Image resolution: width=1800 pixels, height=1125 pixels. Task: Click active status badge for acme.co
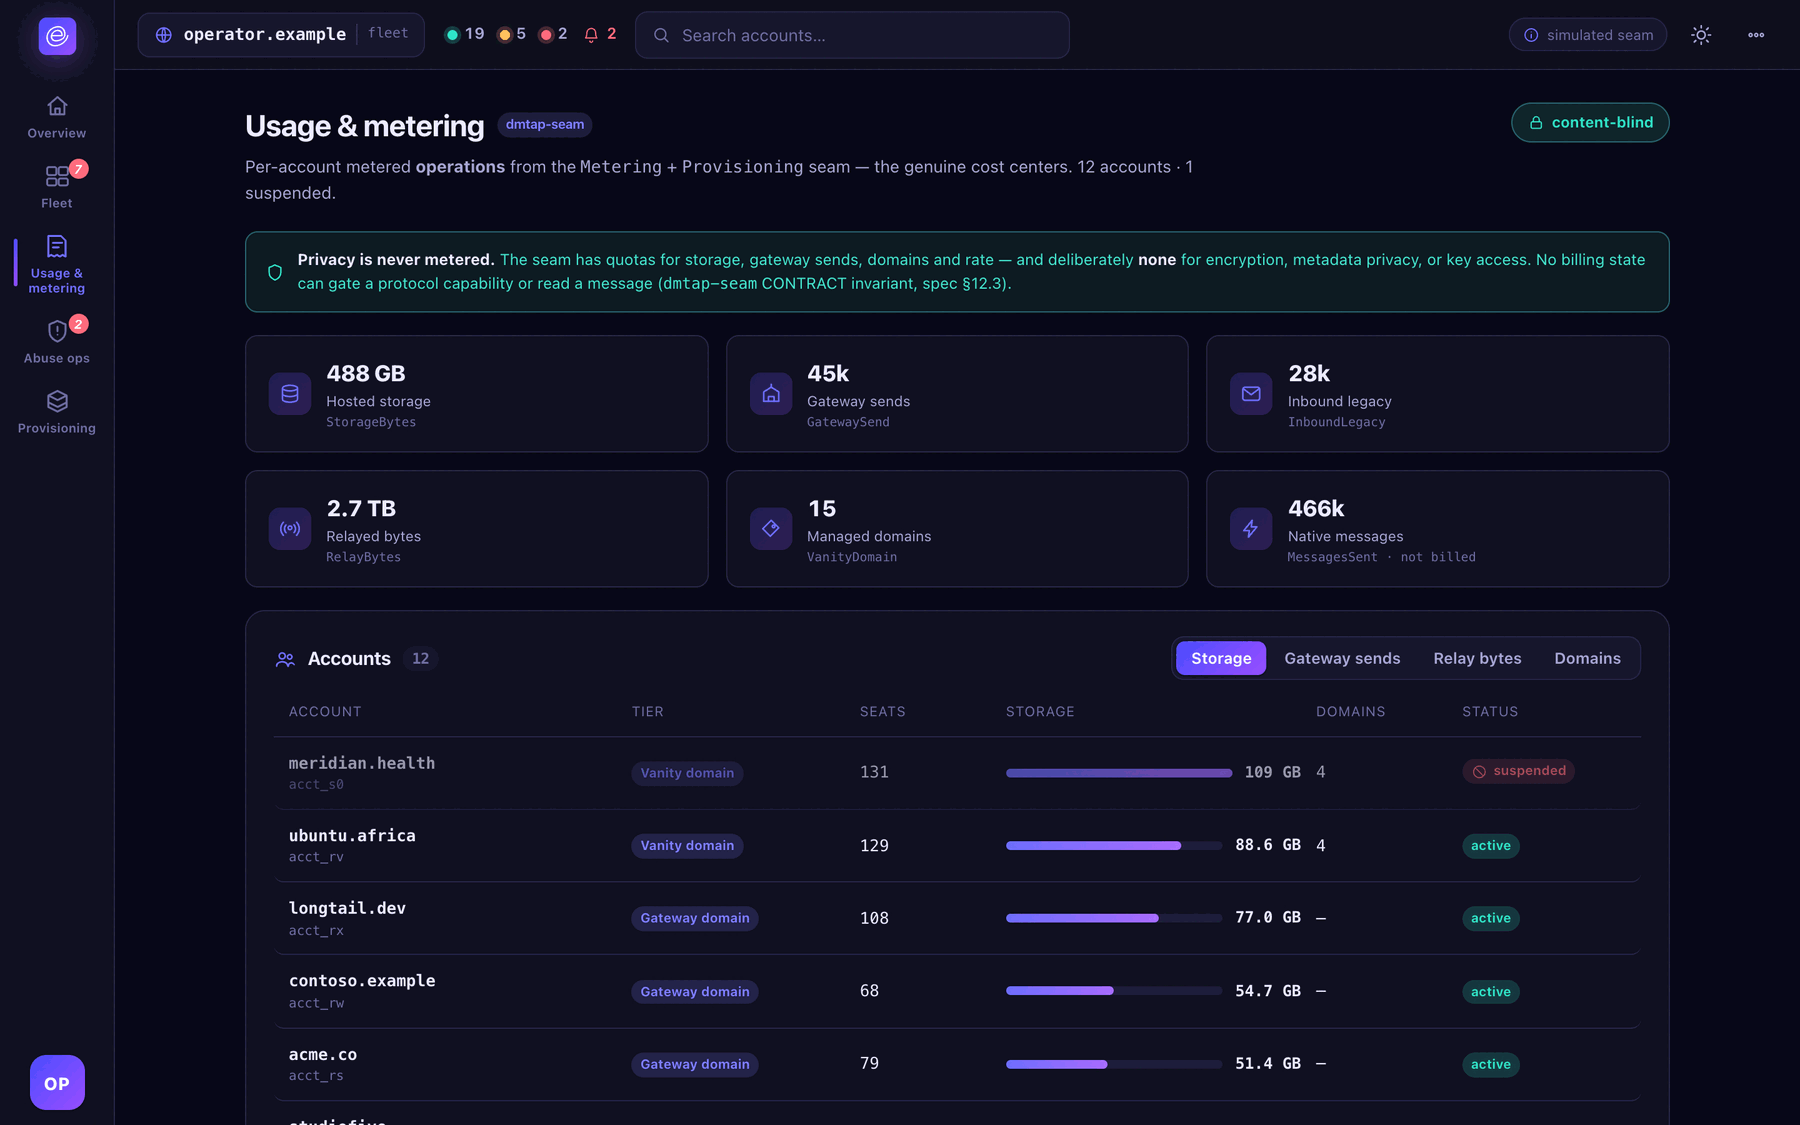(1490, 1064)
